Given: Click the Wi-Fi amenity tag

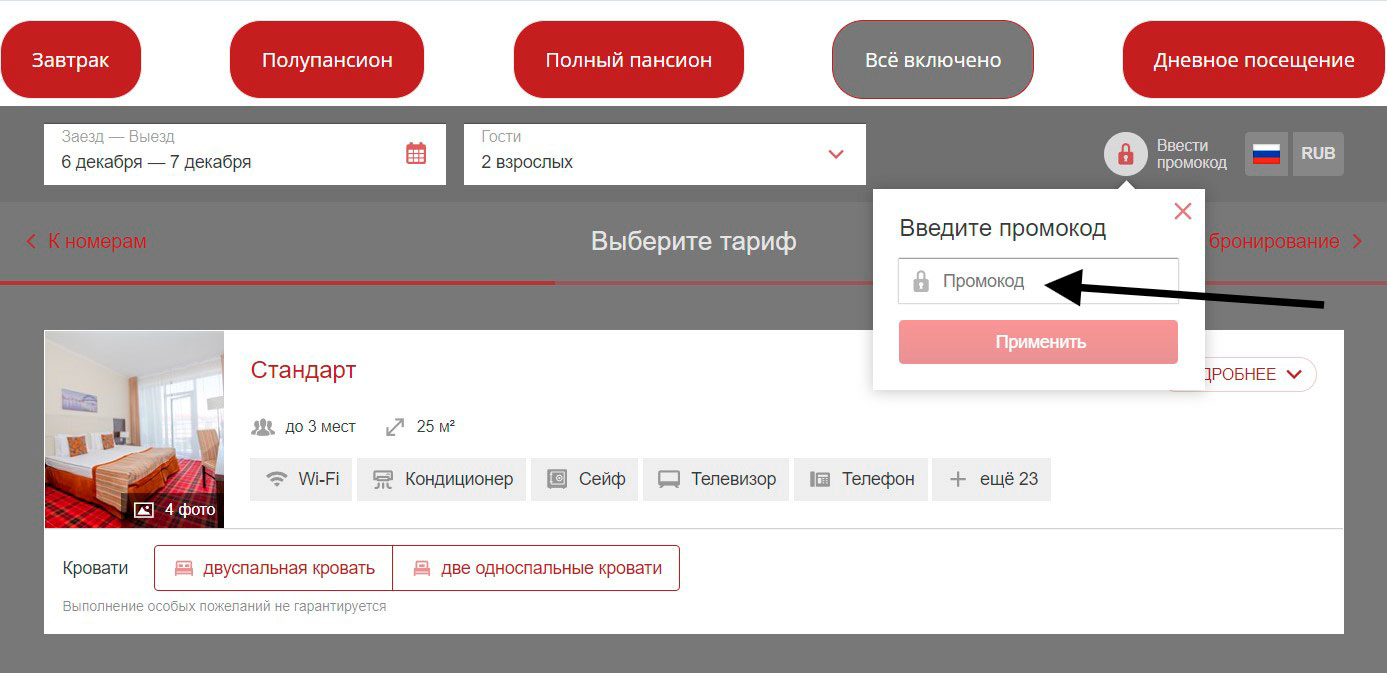Looking at the screenshot, I should point(301,479).
